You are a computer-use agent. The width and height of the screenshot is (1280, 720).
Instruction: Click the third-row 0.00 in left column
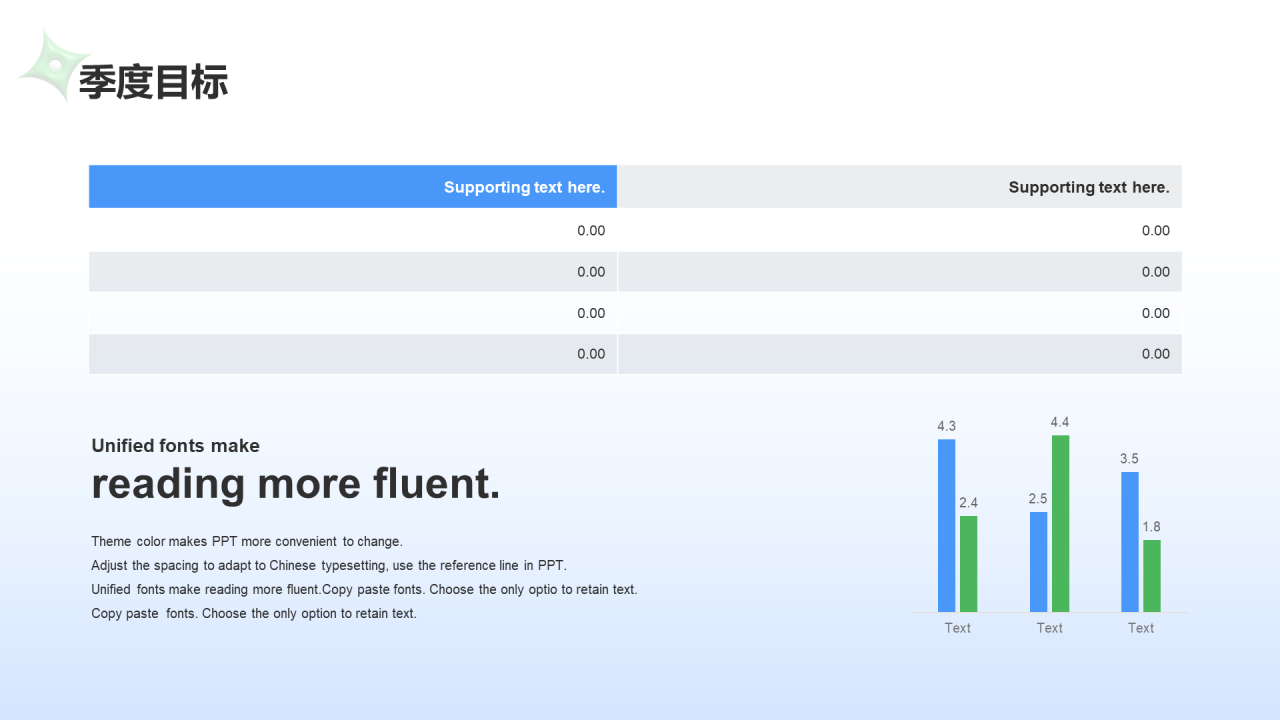(x=591, y=313)
